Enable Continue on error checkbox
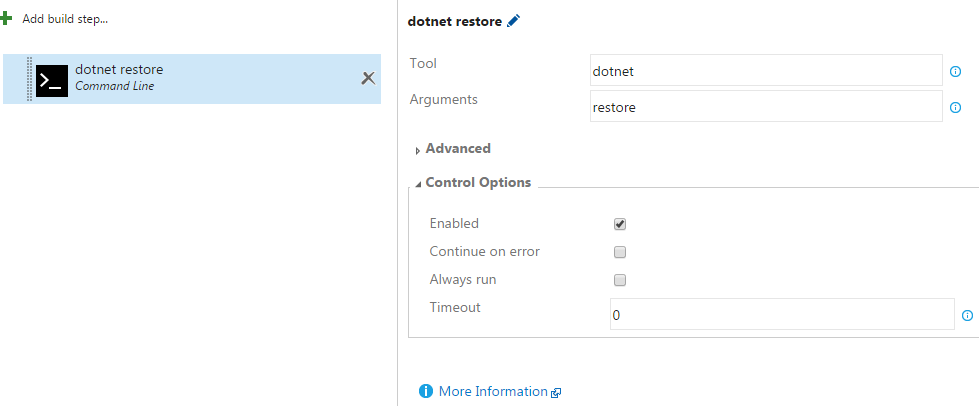This screenshot has width=979, height=406. point(620,252)
